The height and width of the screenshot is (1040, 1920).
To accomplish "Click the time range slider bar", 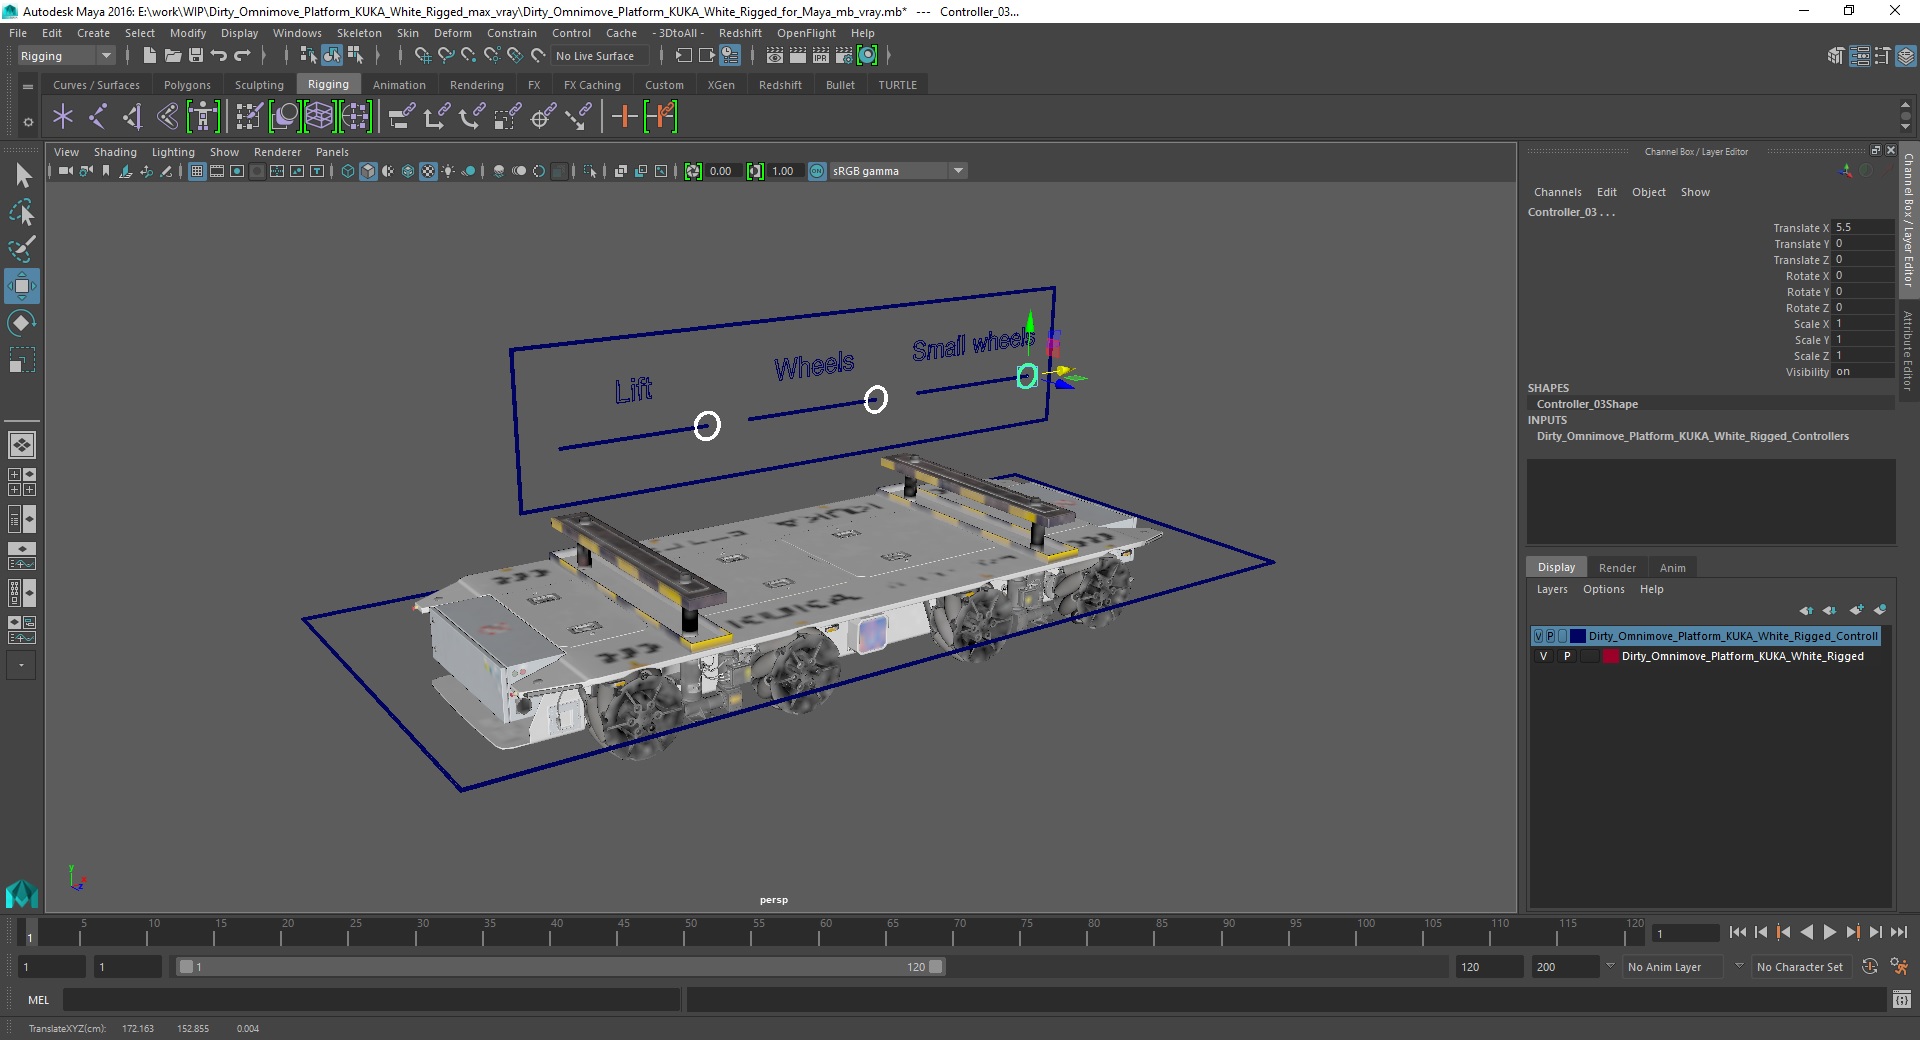I will pos(560,967).
